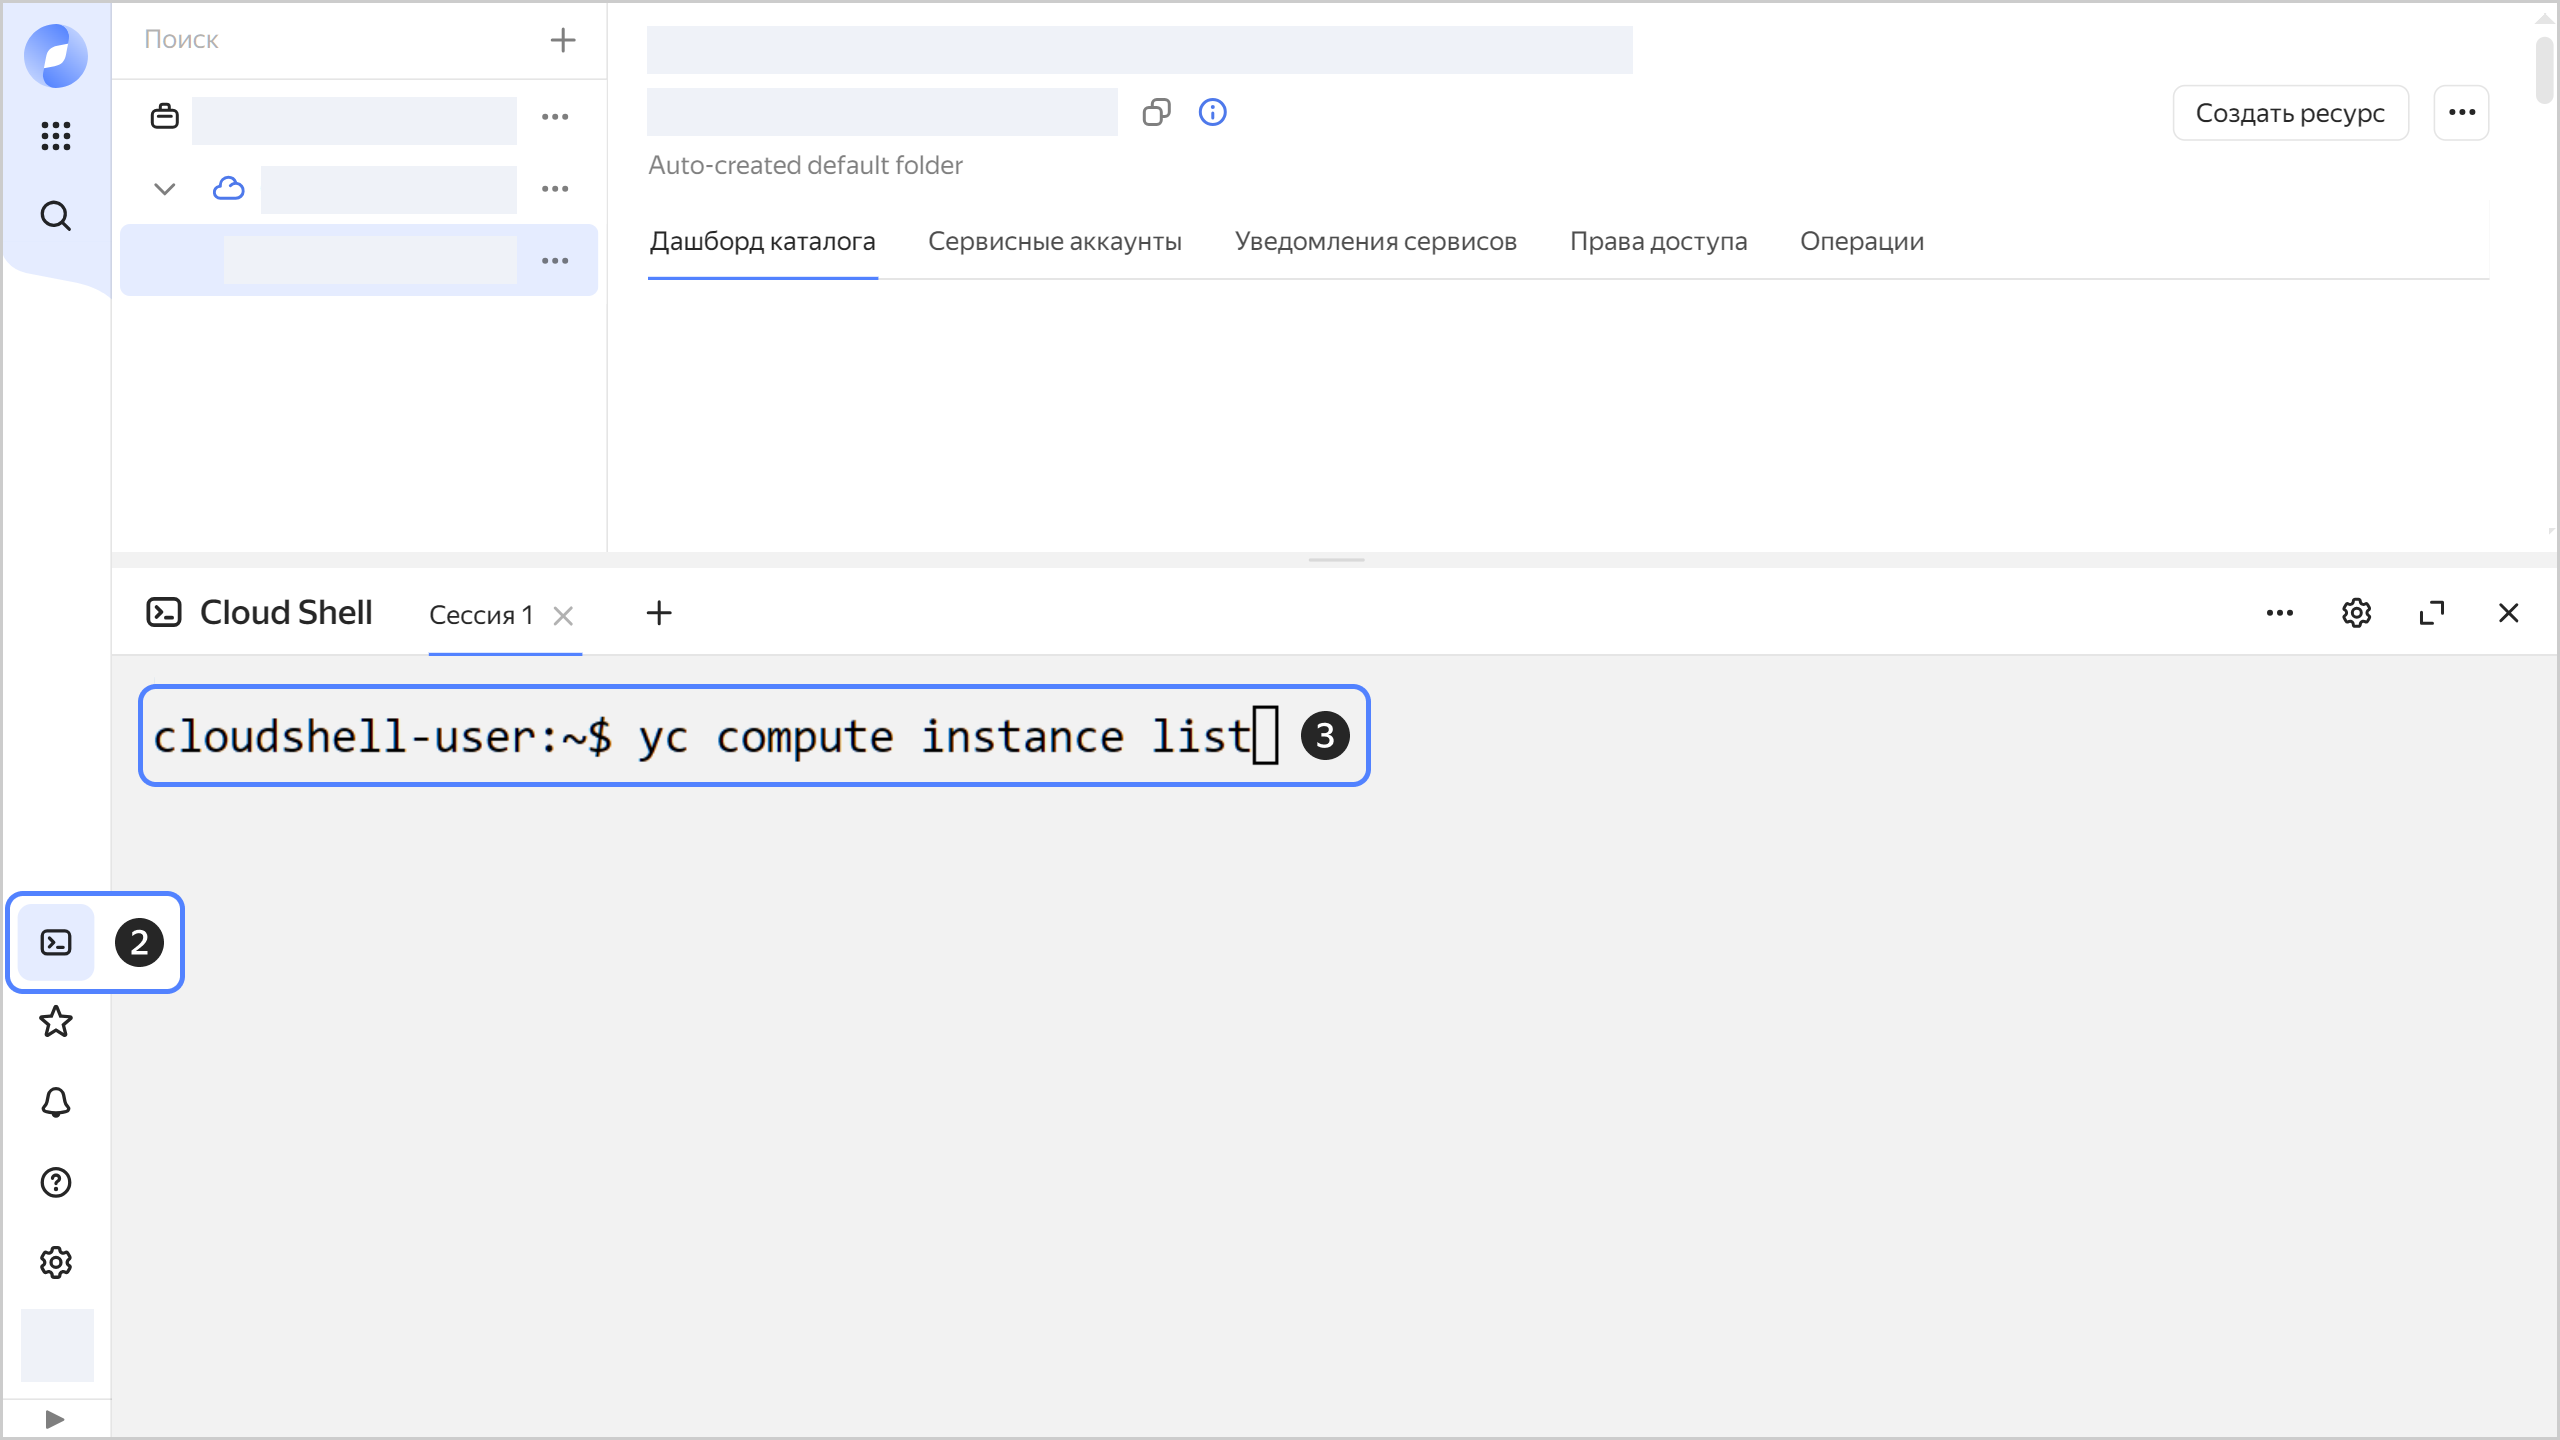Open Cloud Shell settings gear icon
This screenshot has width=2560, height=1440.
(x=2356, y=613)
